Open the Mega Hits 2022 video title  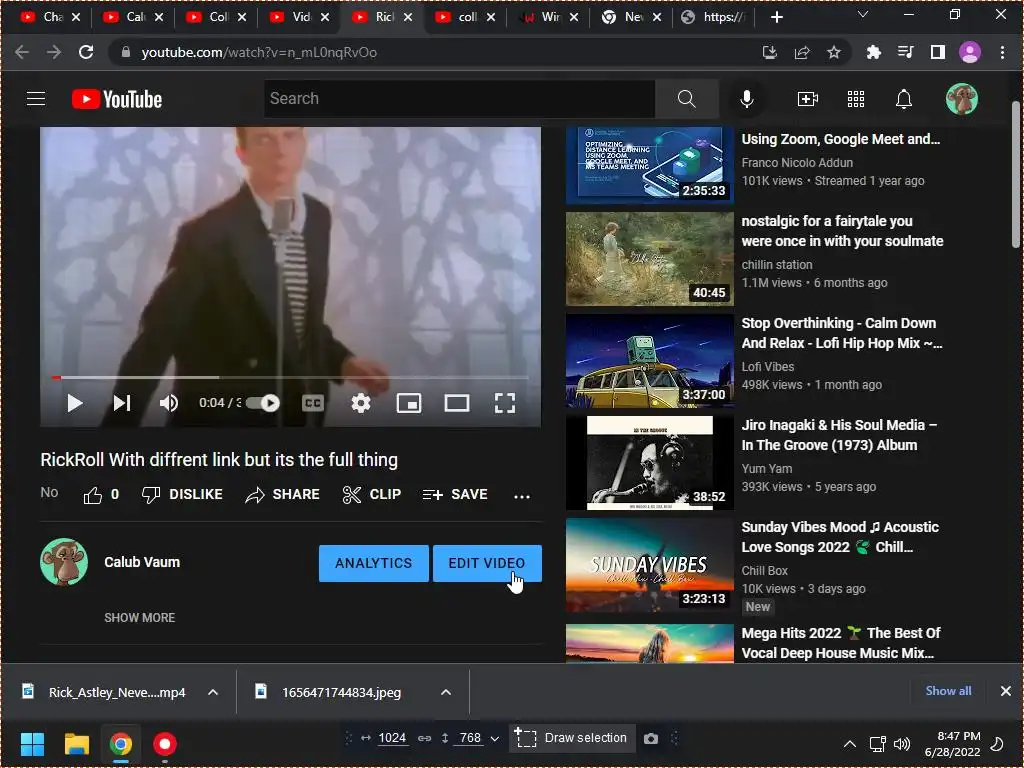(841, 643)
